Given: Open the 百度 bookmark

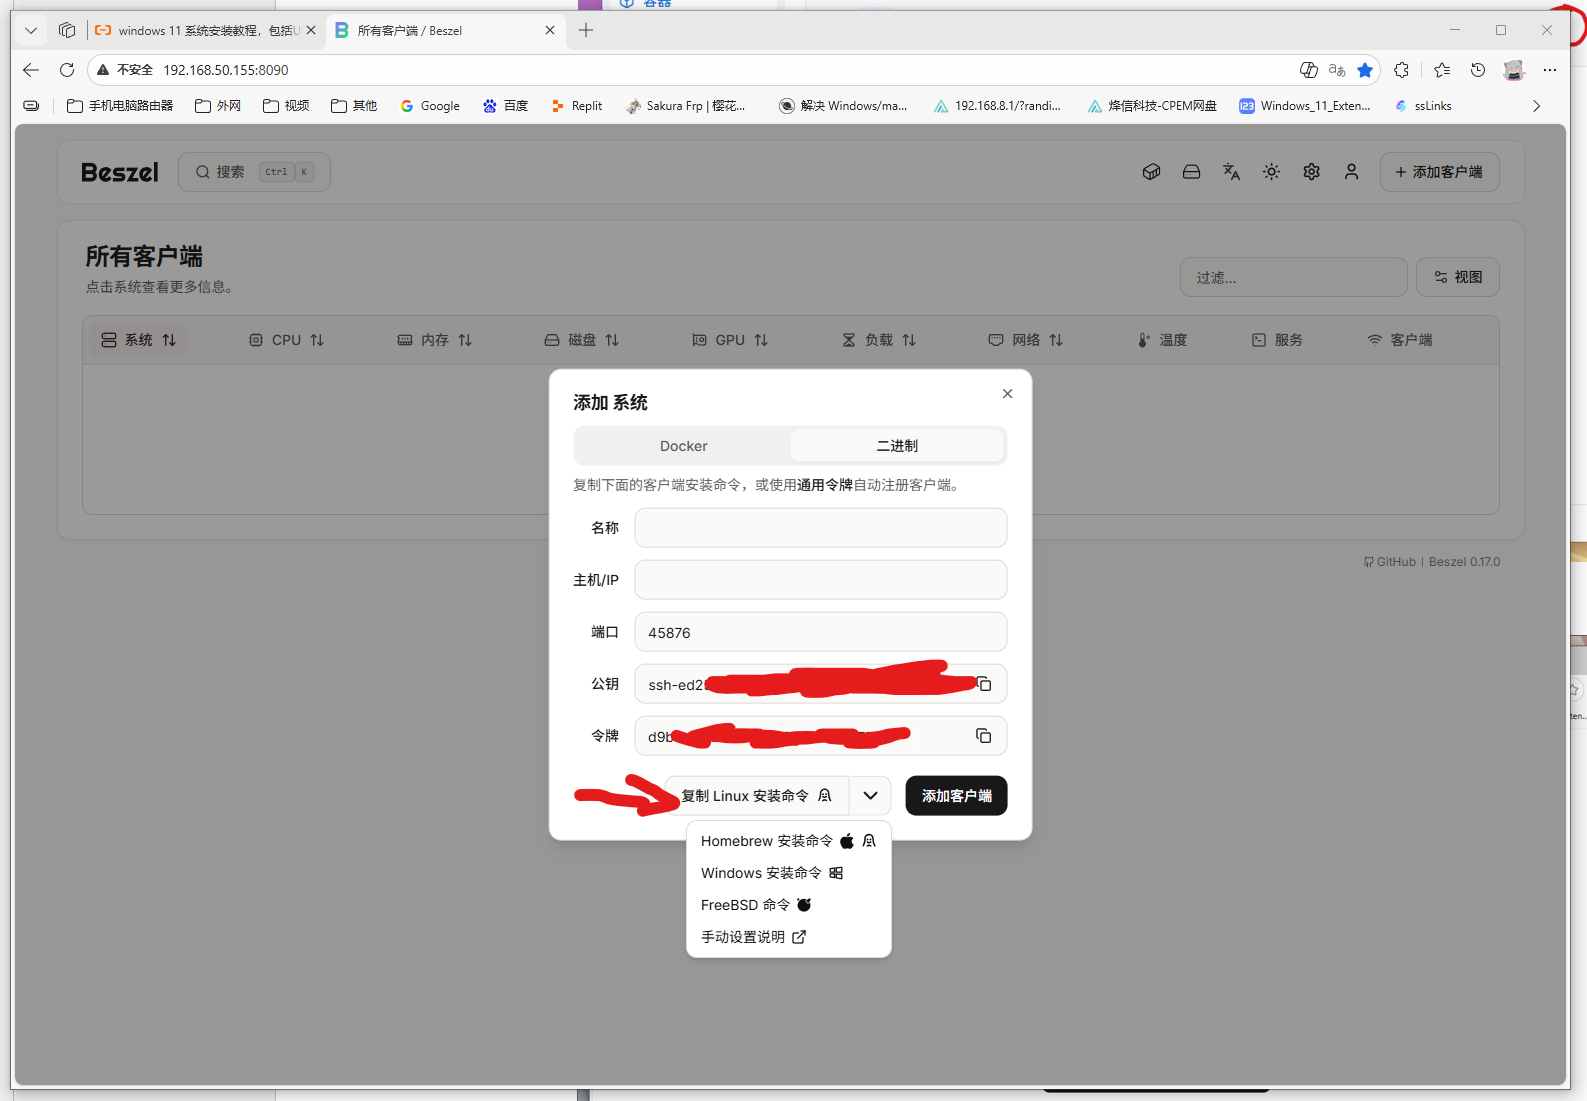Looking at the screenshot, I should [505, 106].
